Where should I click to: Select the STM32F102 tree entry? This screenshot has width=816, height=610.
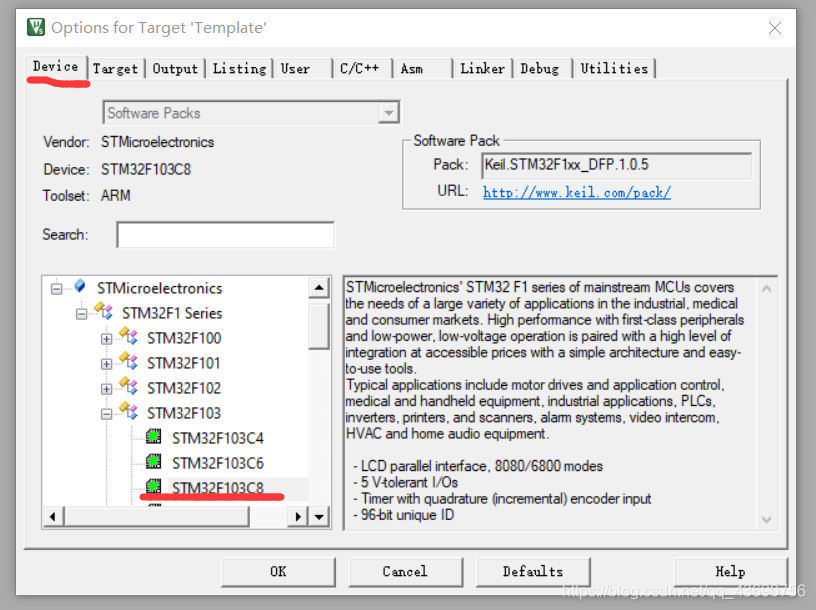coord(184,388)
